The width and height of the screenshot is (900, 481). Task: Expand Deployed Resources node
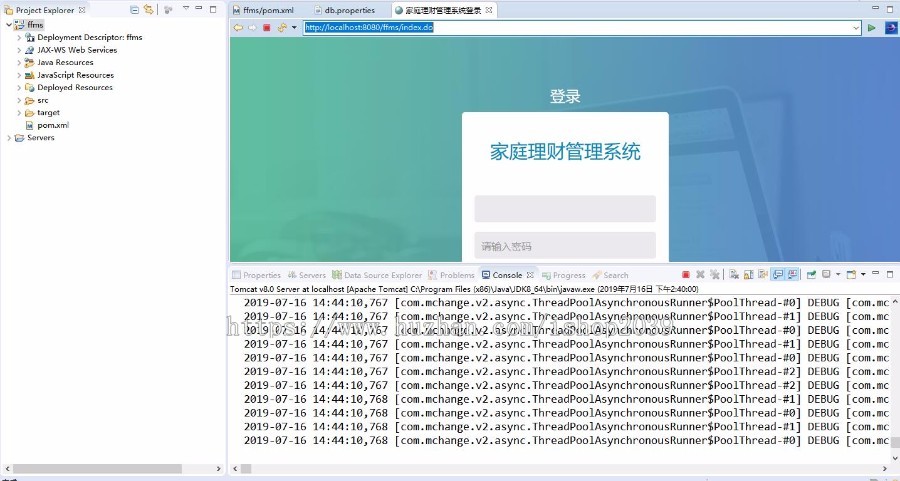click(19, 88)
